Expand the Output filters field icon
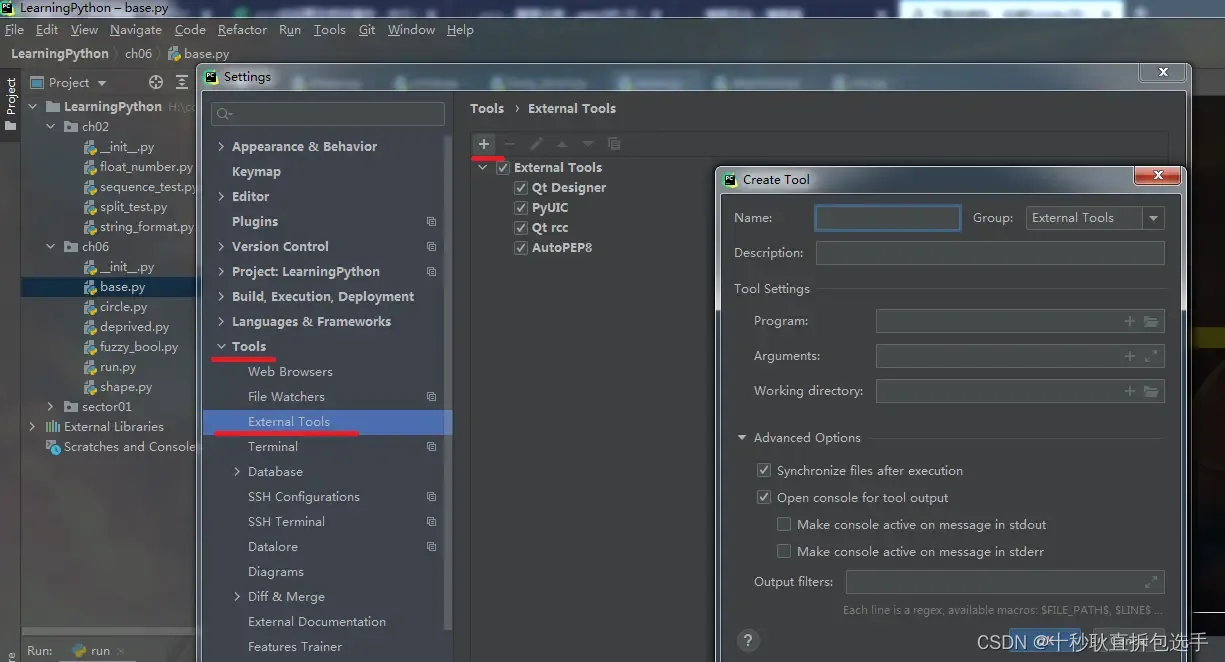This screenshot has width=1225, height=662. click(1151, 582)
